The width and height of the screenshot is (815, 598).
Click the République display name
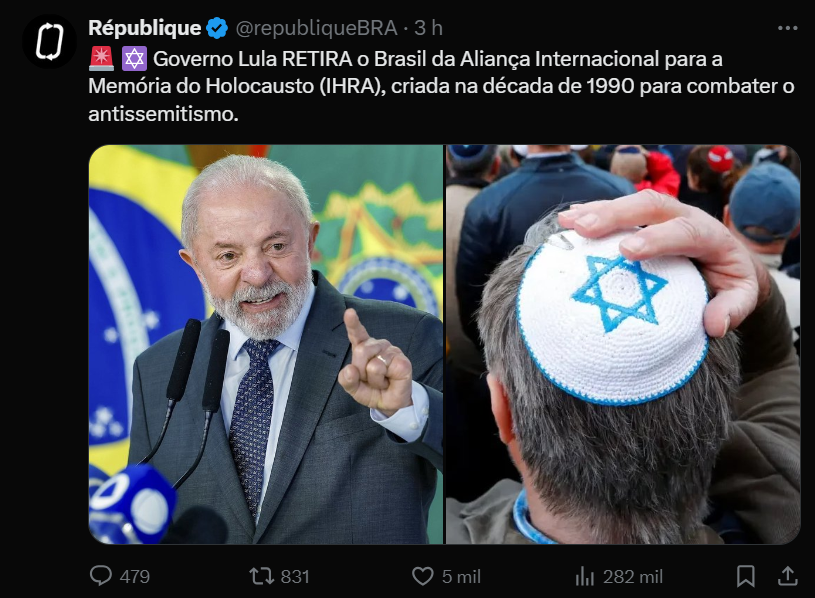point(144,28)
